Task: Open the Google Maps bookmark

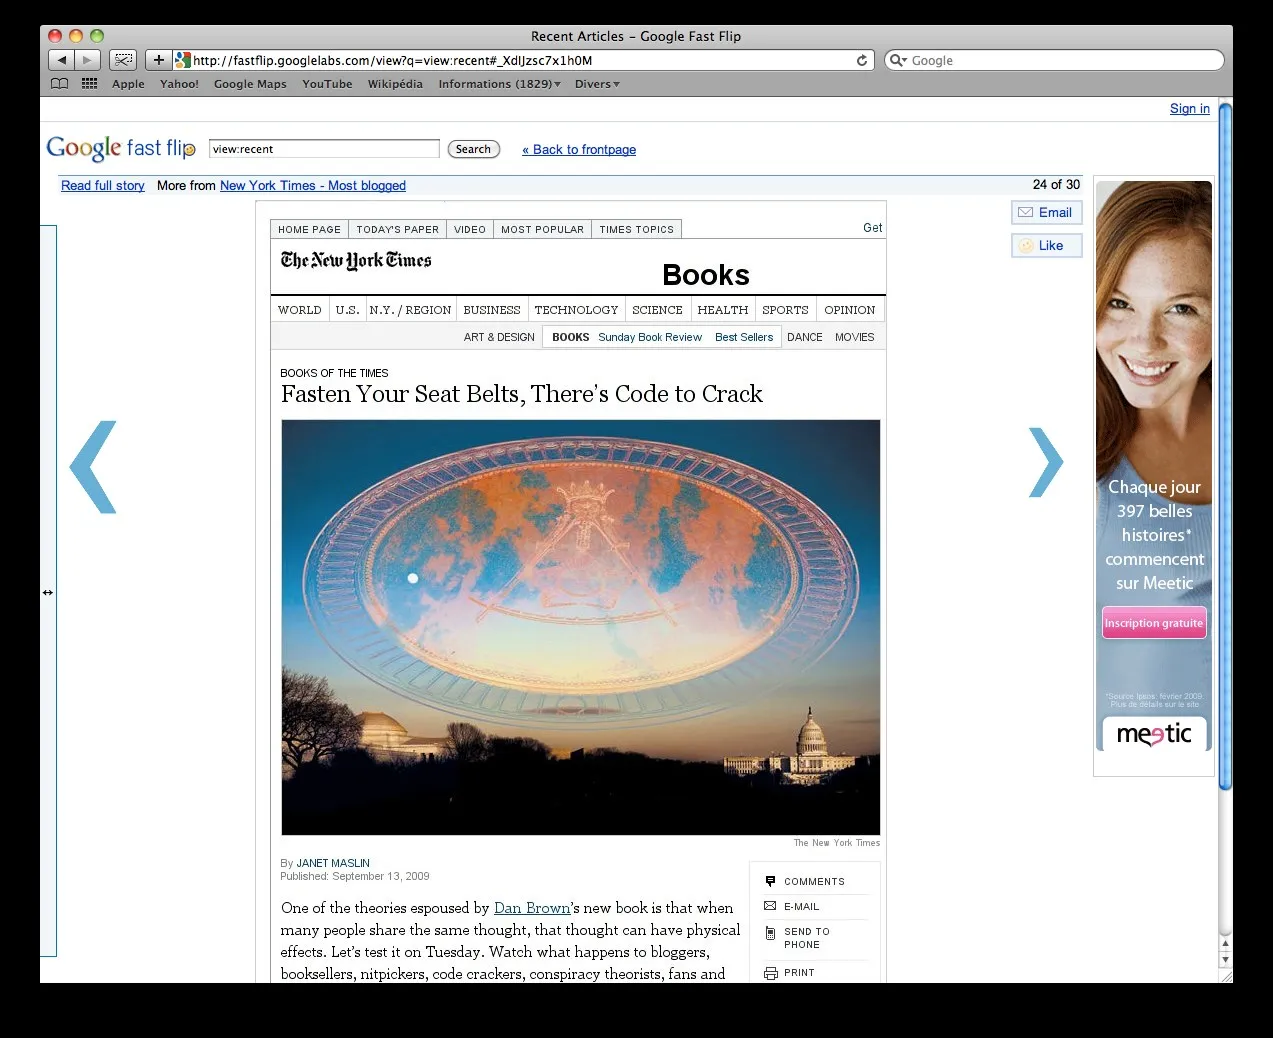Action: [x=250, y=84]
